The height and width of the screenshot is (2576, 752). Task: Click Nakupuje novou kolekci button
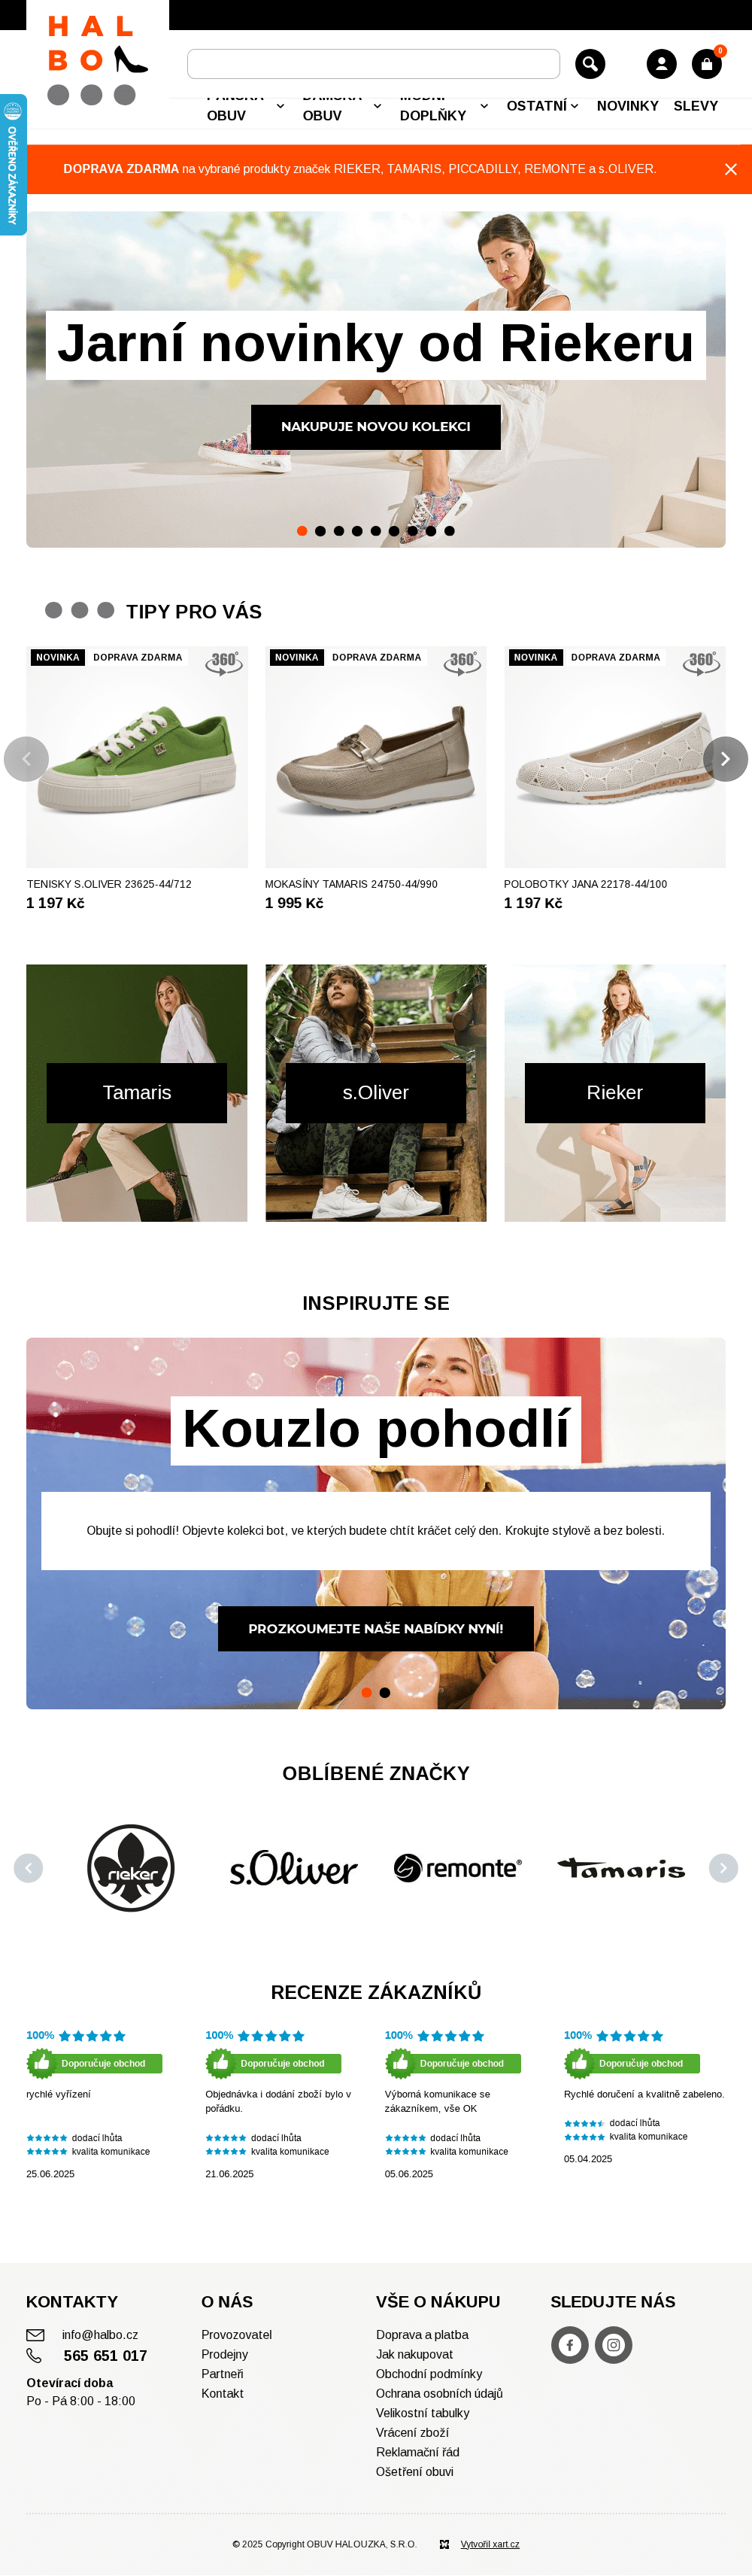(x=376, y=426)
